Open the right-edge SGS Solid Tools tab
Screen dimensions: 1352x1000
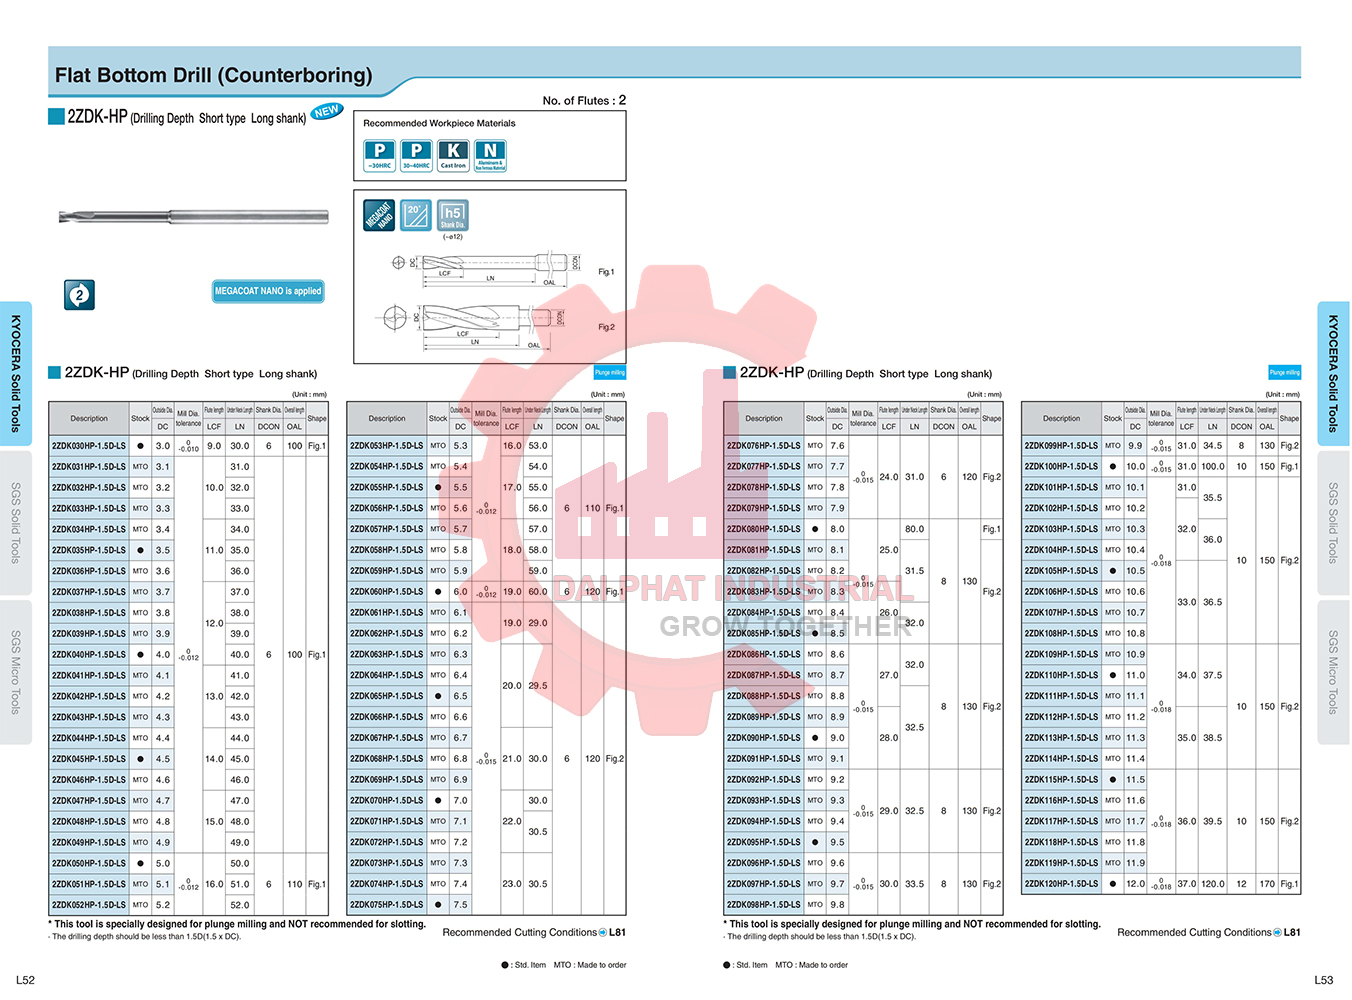pos(1333,522)
